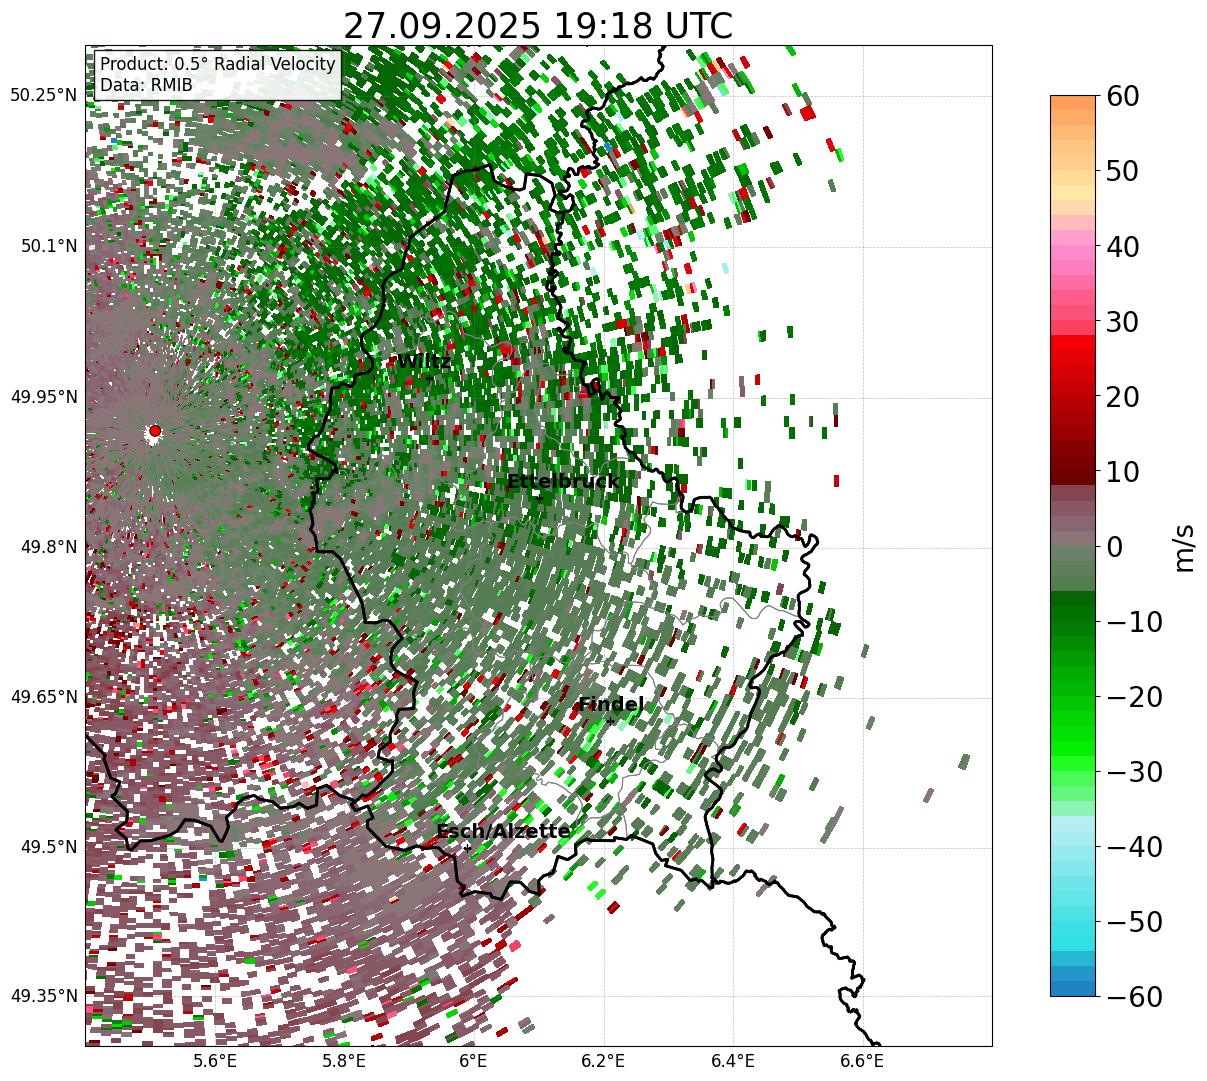This screenshot has height=1081, width=1207.
Task: Click the colorbar value label −10
Action: [x=1135, y=621]
